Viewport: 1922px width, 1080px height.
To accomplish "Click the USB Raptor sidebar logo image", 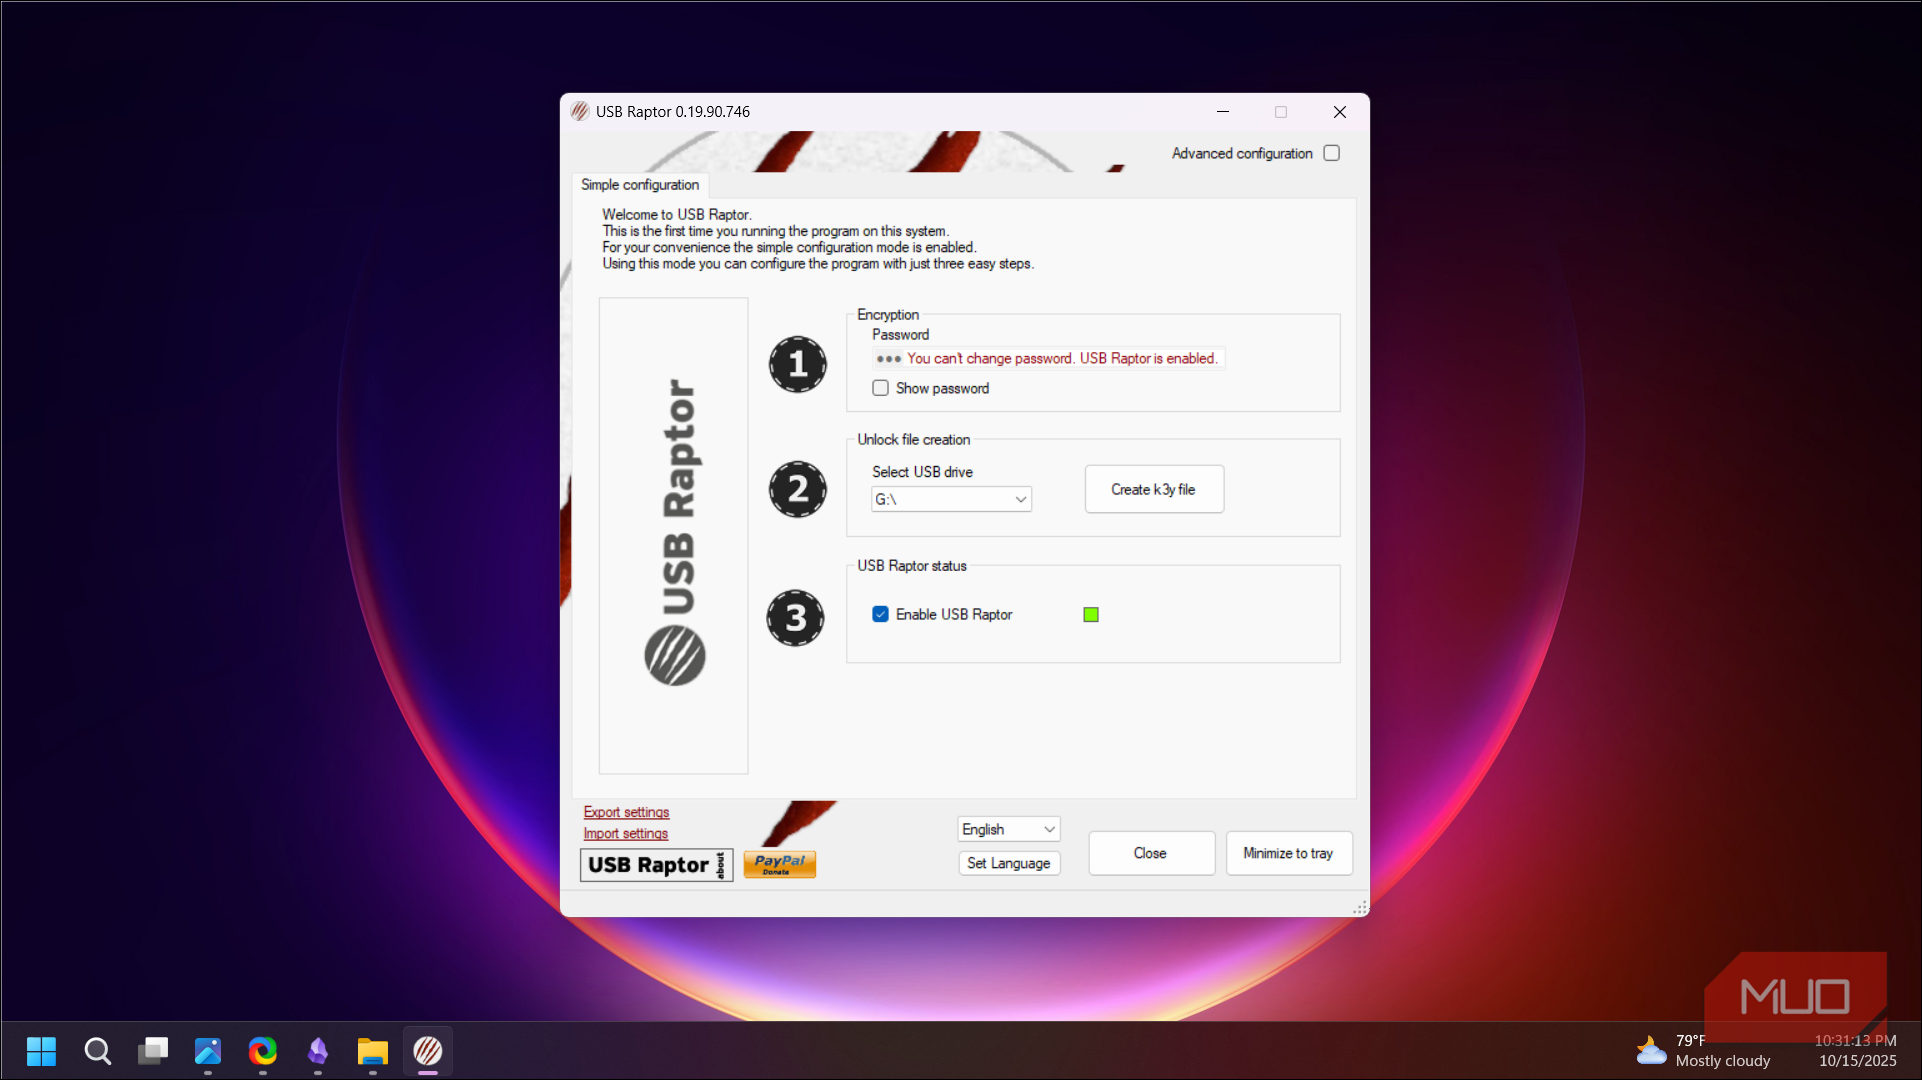I will tap(673, 535).
